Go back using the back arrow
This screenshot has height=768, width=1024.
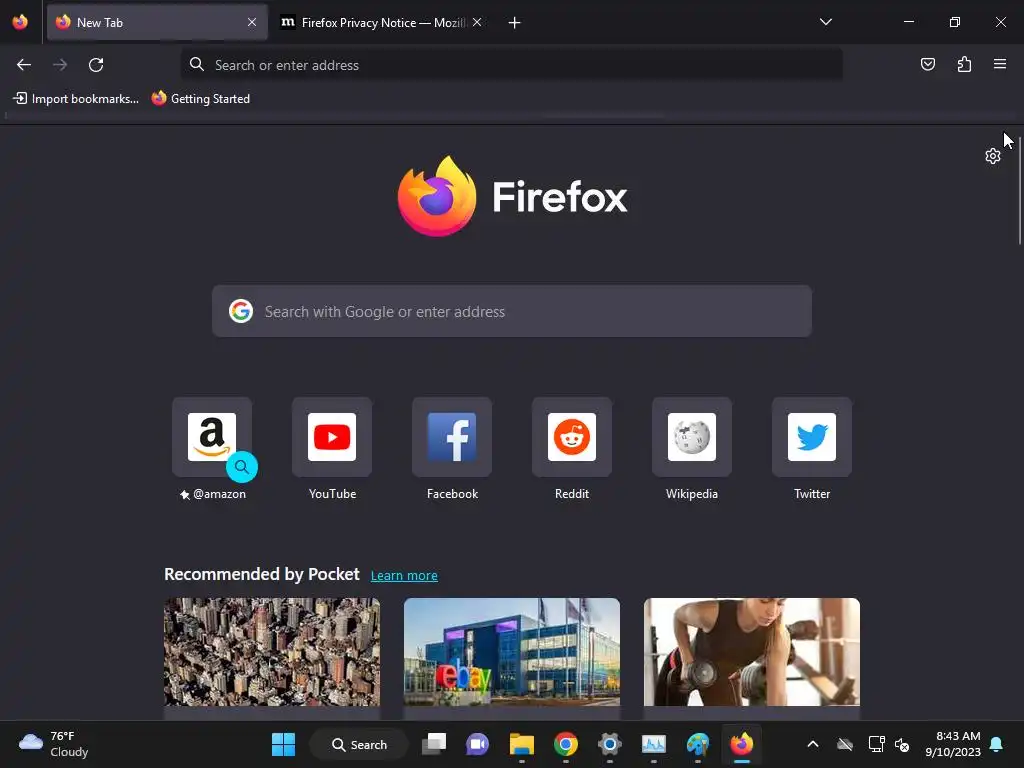(24, 65)
